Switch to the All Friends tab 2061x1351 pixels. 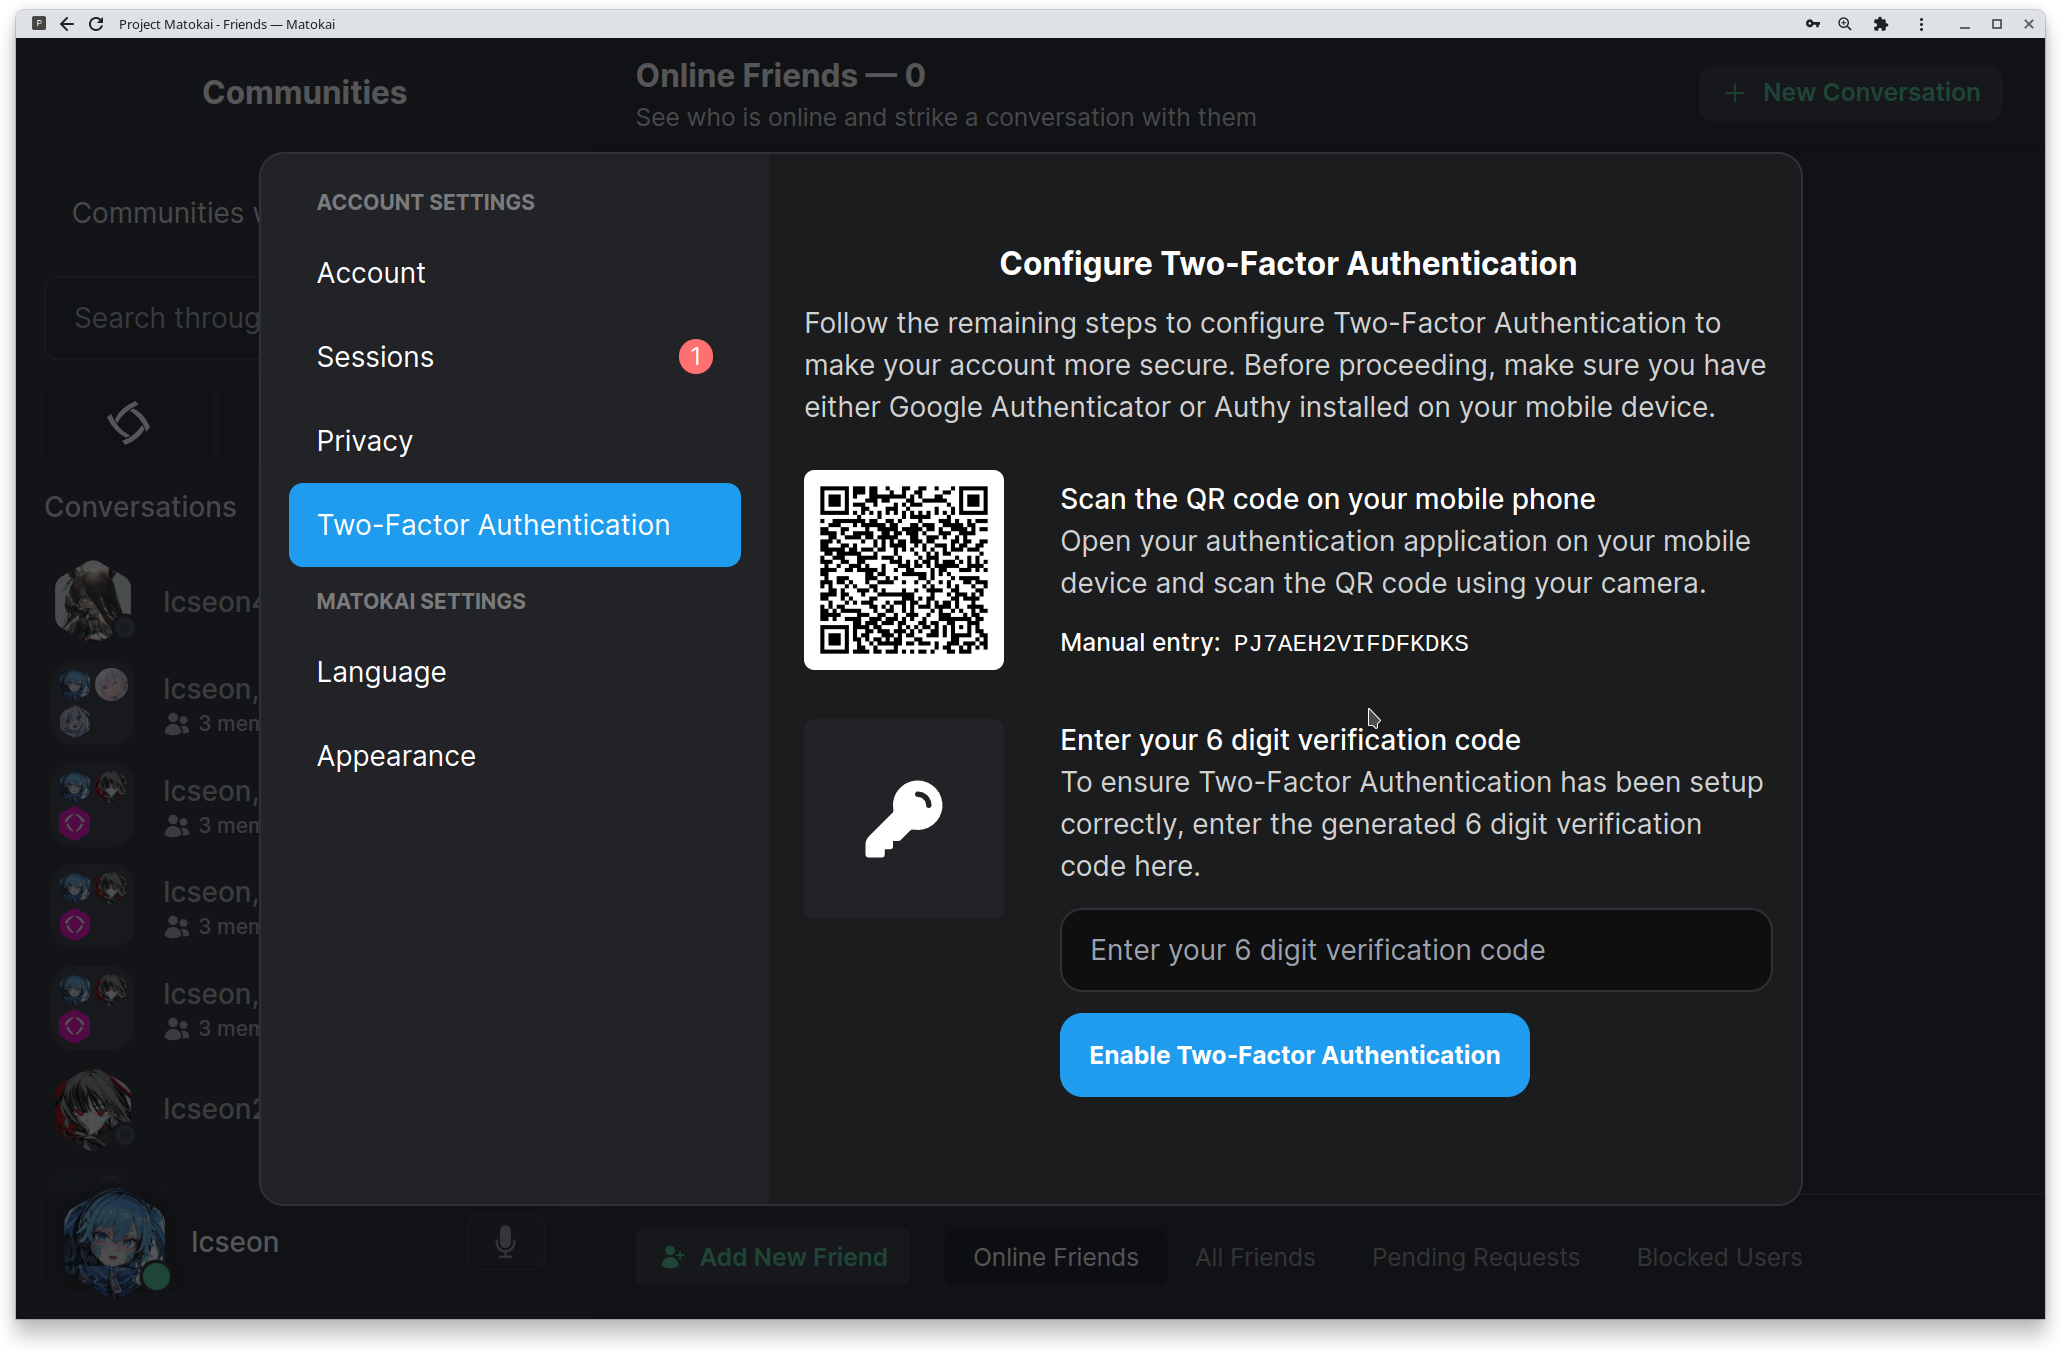click(x=1255, y=1257)
